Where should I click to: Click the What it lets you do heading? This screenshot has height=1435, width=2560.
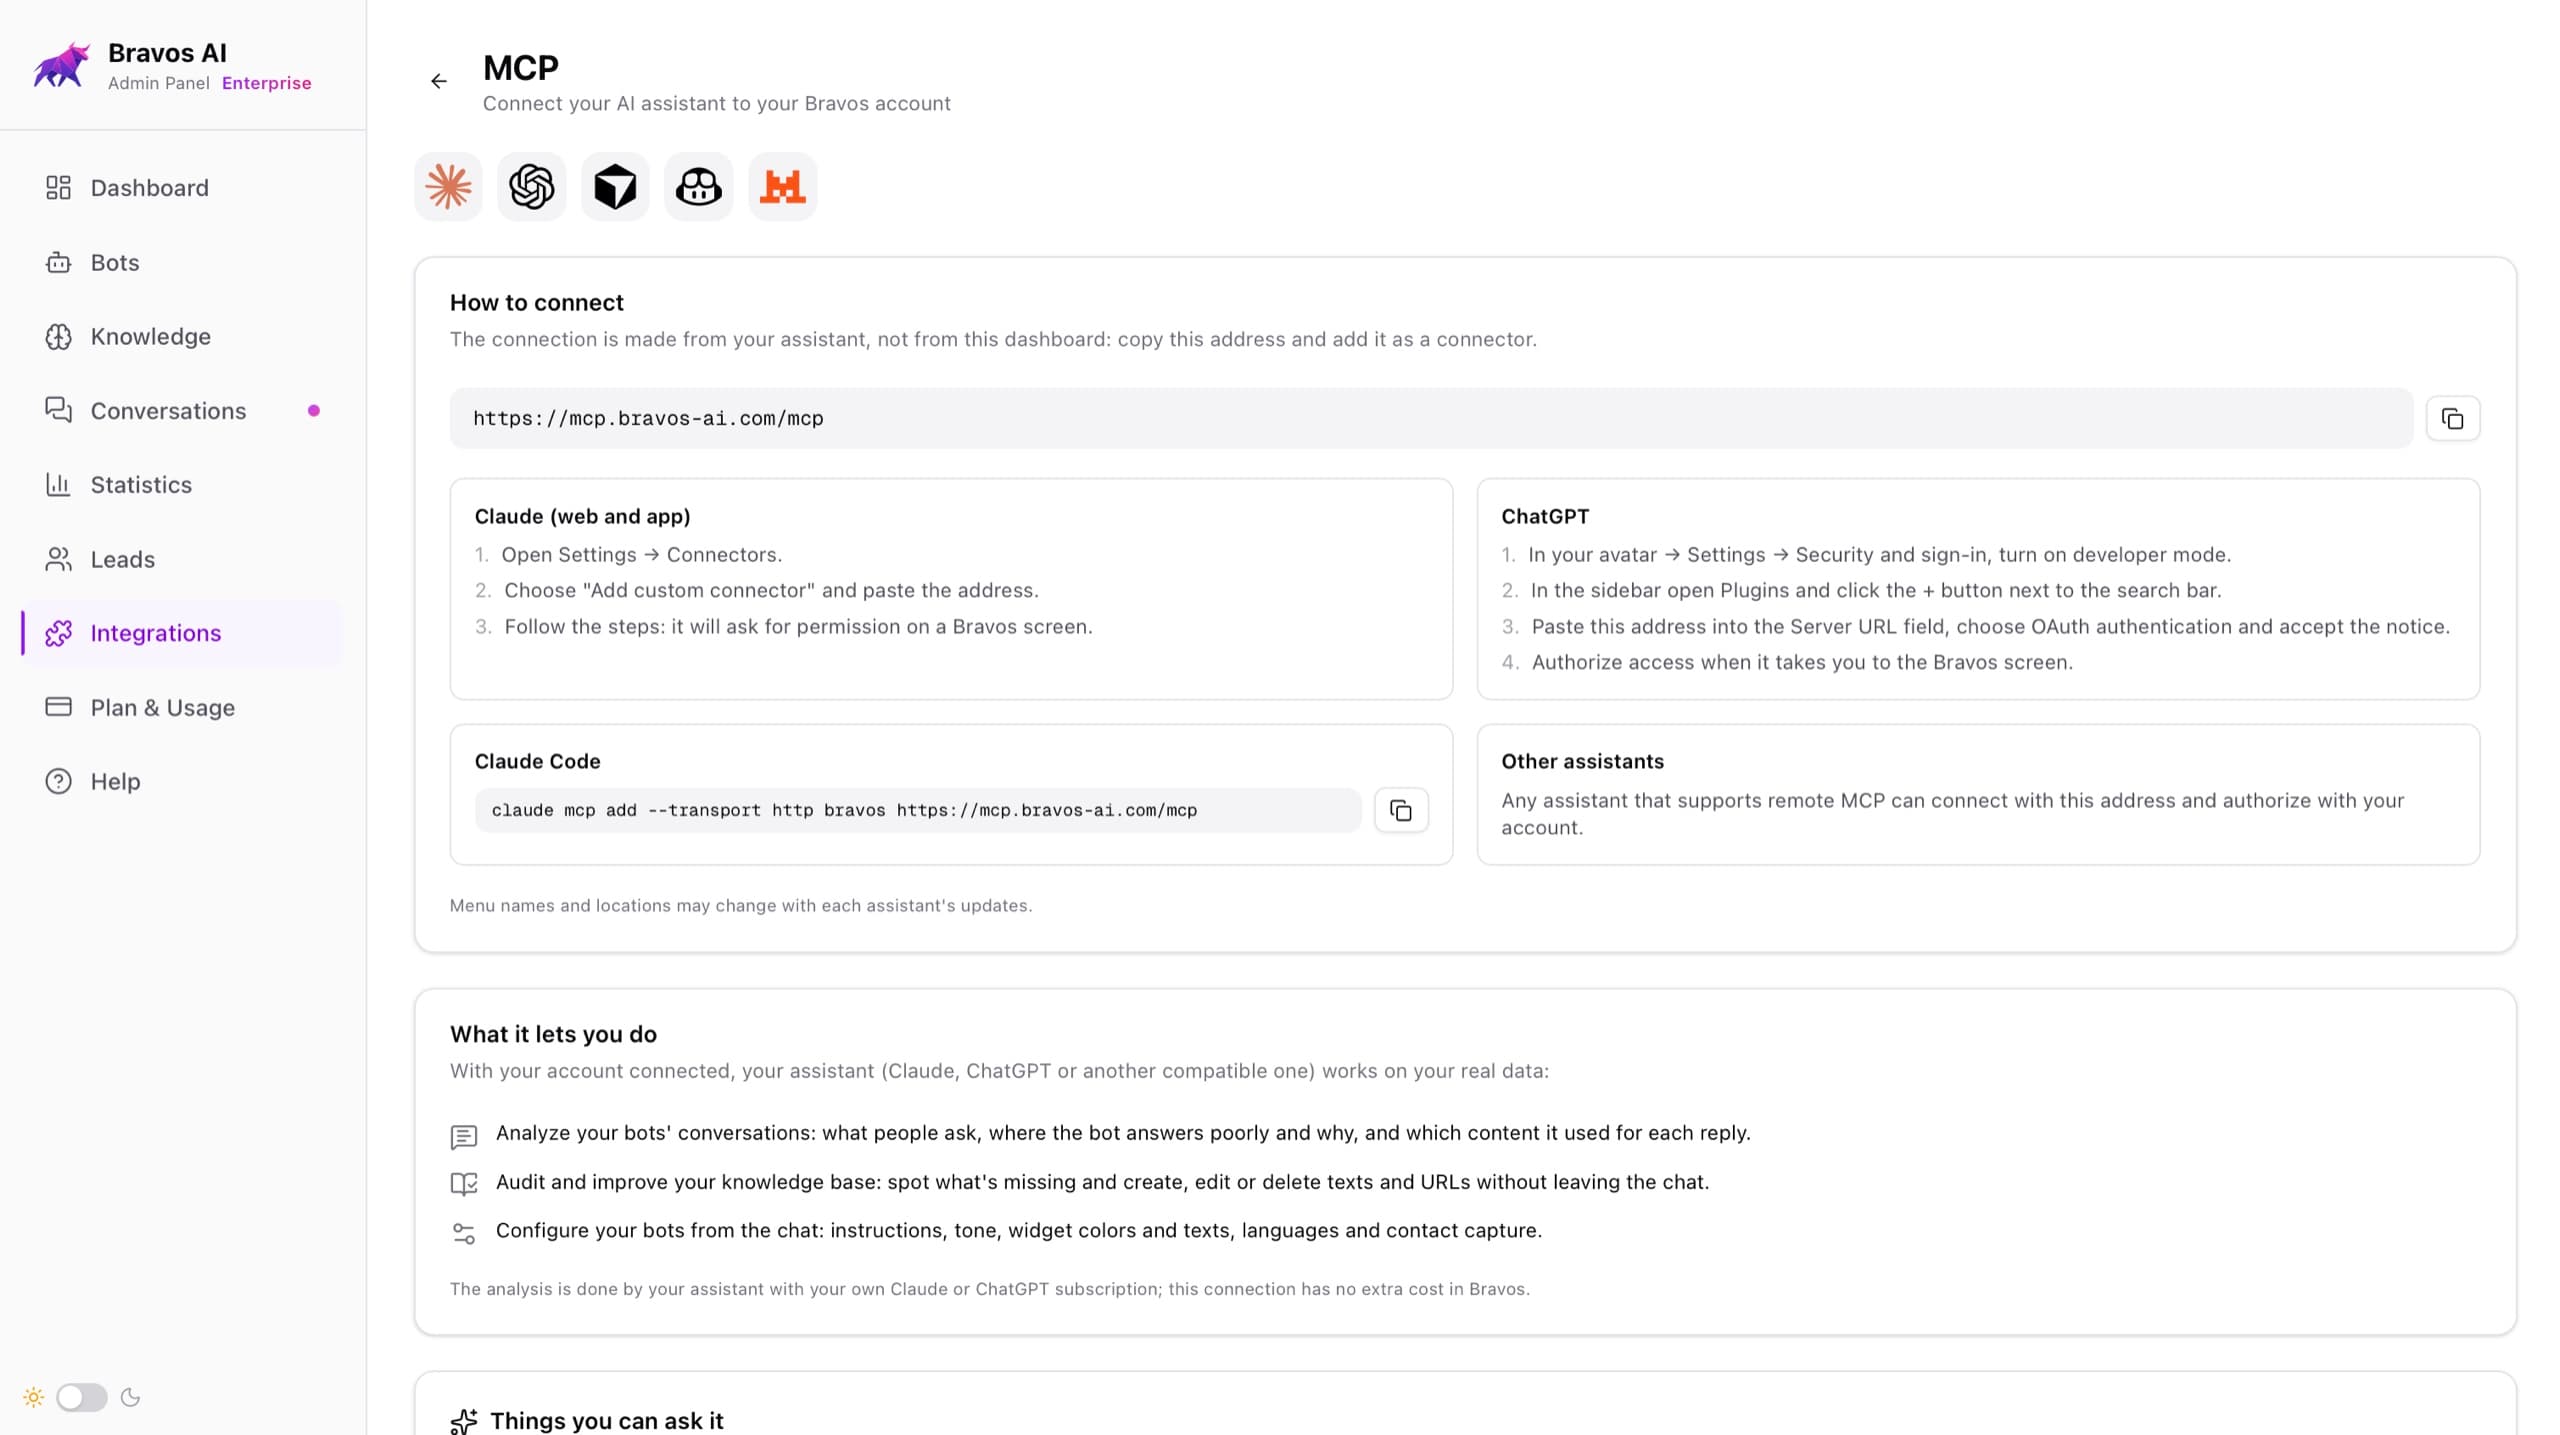[553, 1035]
